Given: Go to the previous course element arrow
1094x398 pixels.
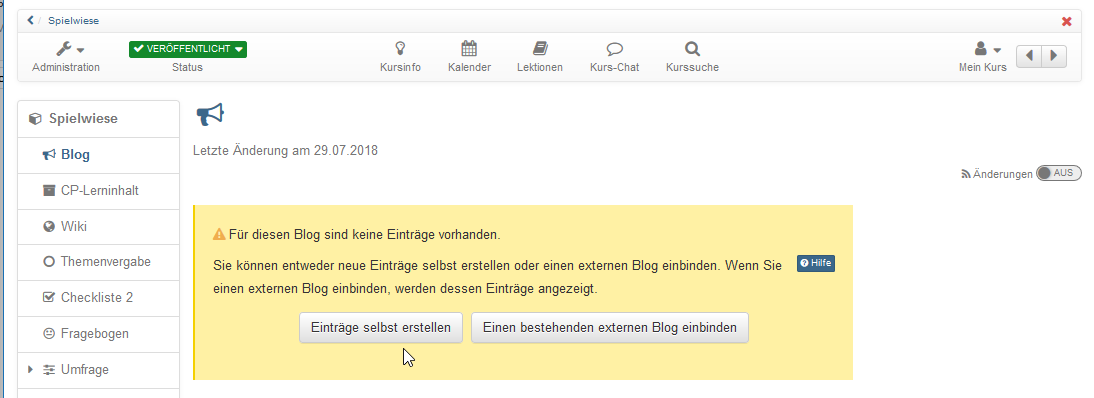Looking at the screenshot, I should [x=1029, y=56].
